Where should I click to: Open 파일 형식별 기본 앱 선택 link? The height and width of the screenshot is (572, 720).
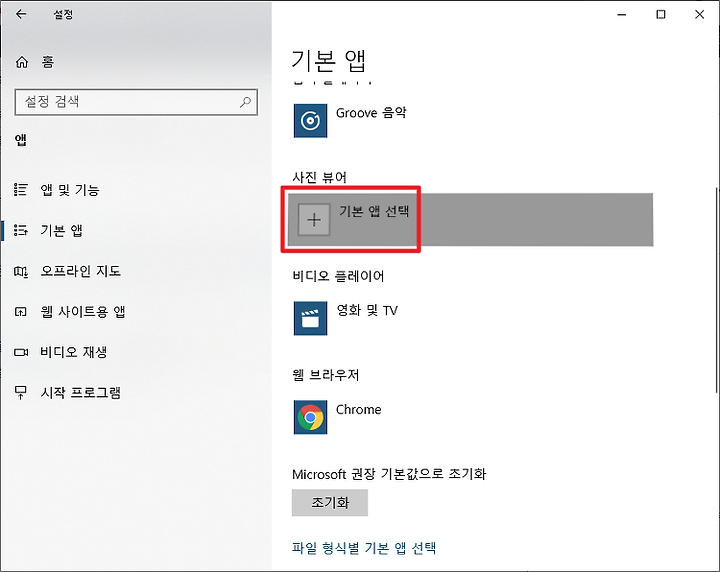coord(364,548)
